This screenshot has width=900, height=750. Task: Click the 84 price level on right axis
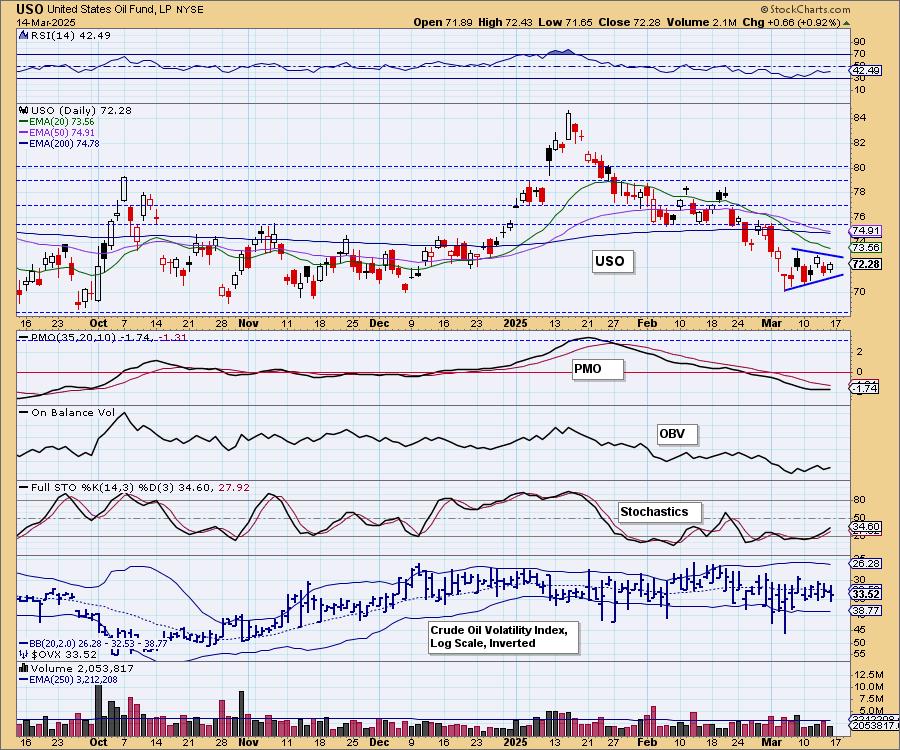point(860,118)
